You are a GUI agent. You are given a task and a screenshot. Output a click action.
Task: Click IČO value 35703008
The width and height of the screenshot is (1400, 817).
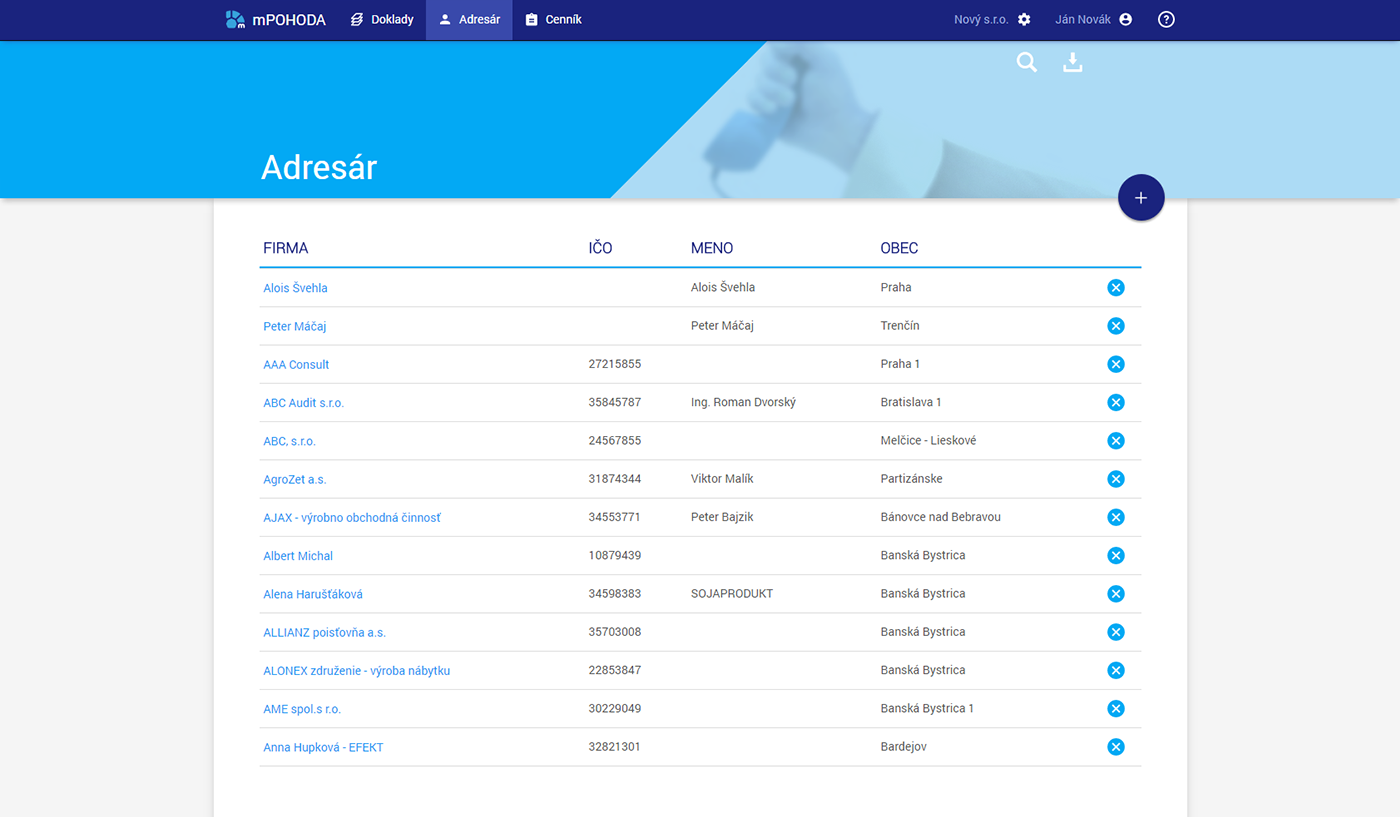[x=615, y=632]
